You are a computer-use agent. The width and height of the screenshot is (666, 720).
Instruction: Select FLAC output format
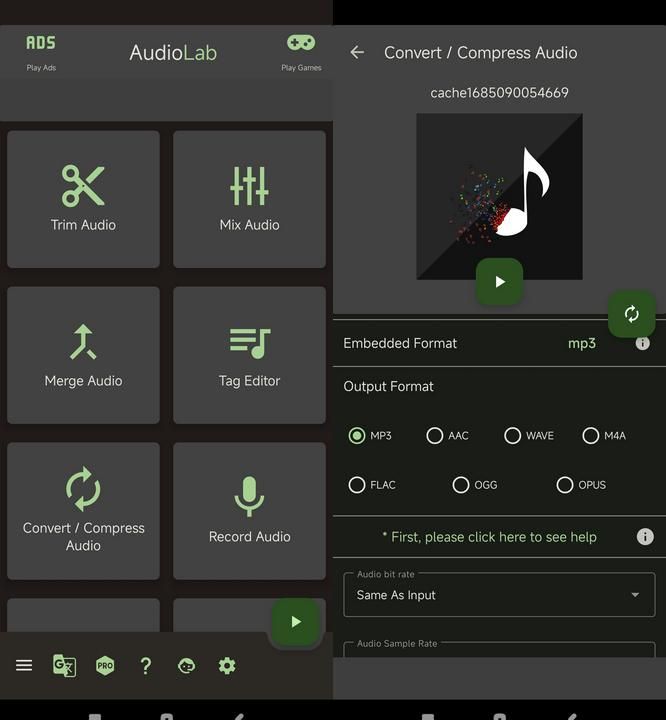coord(372,485)
